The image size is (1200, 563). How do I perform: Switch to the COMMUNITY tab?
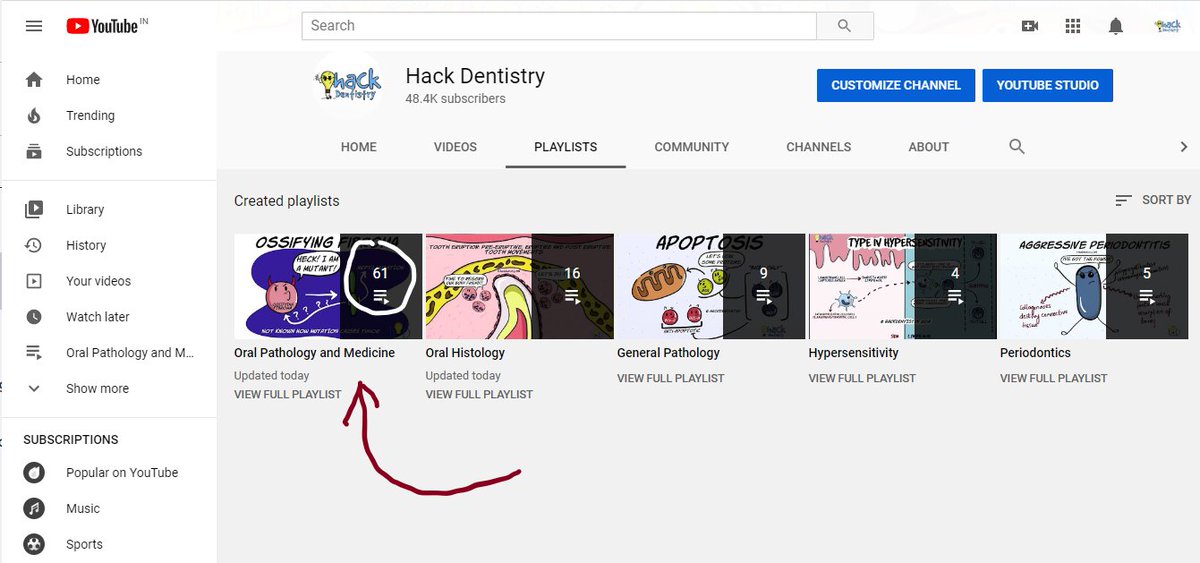pos(692,147)
